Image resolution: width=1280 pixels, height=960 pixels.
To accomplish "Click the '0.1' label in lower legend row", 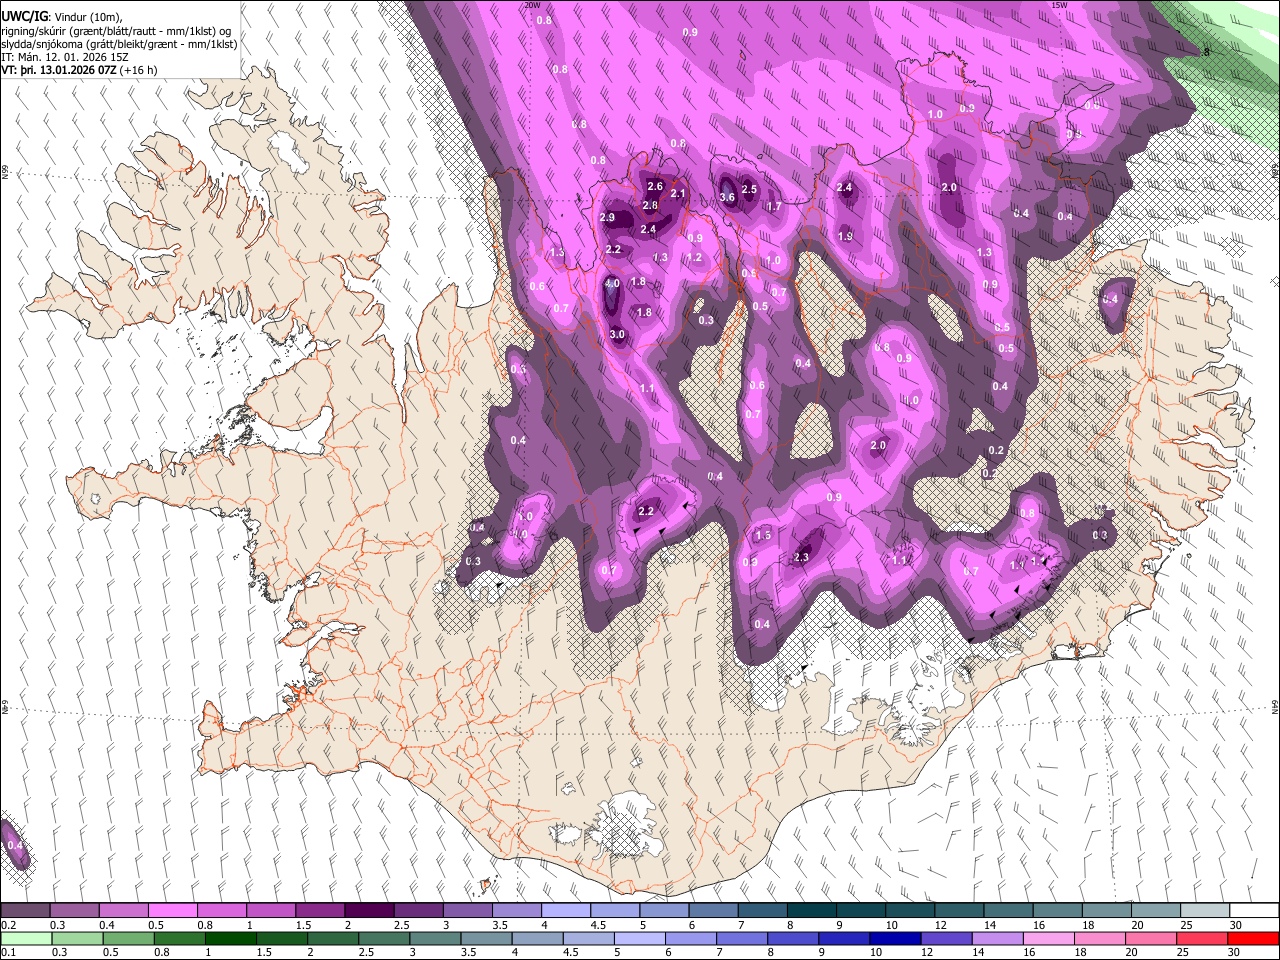I will pos(8,953).
